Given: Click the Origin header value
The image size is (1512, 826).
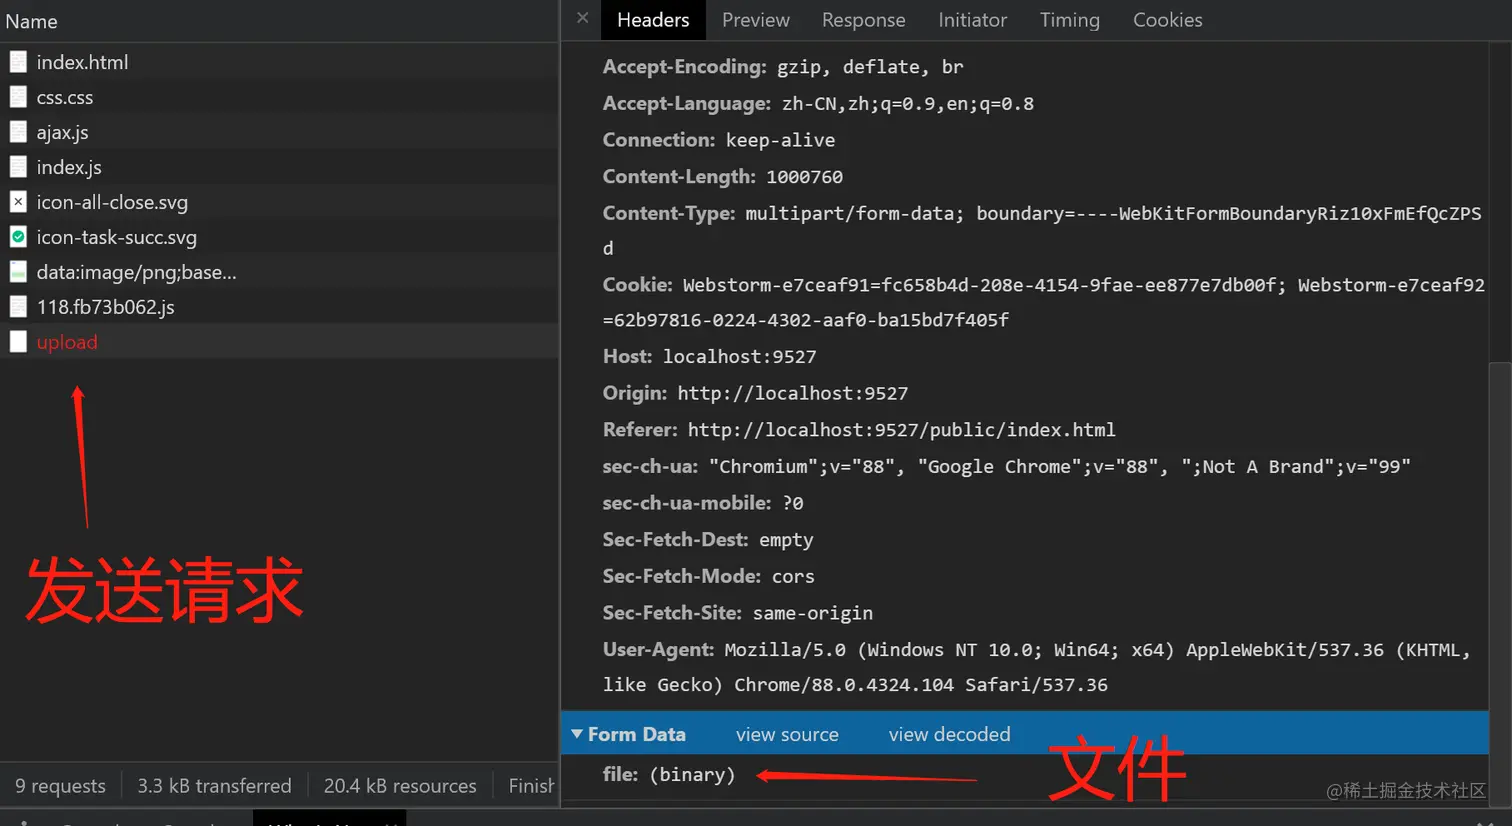Looking at the screenshot, I should [x=793, y=394].
